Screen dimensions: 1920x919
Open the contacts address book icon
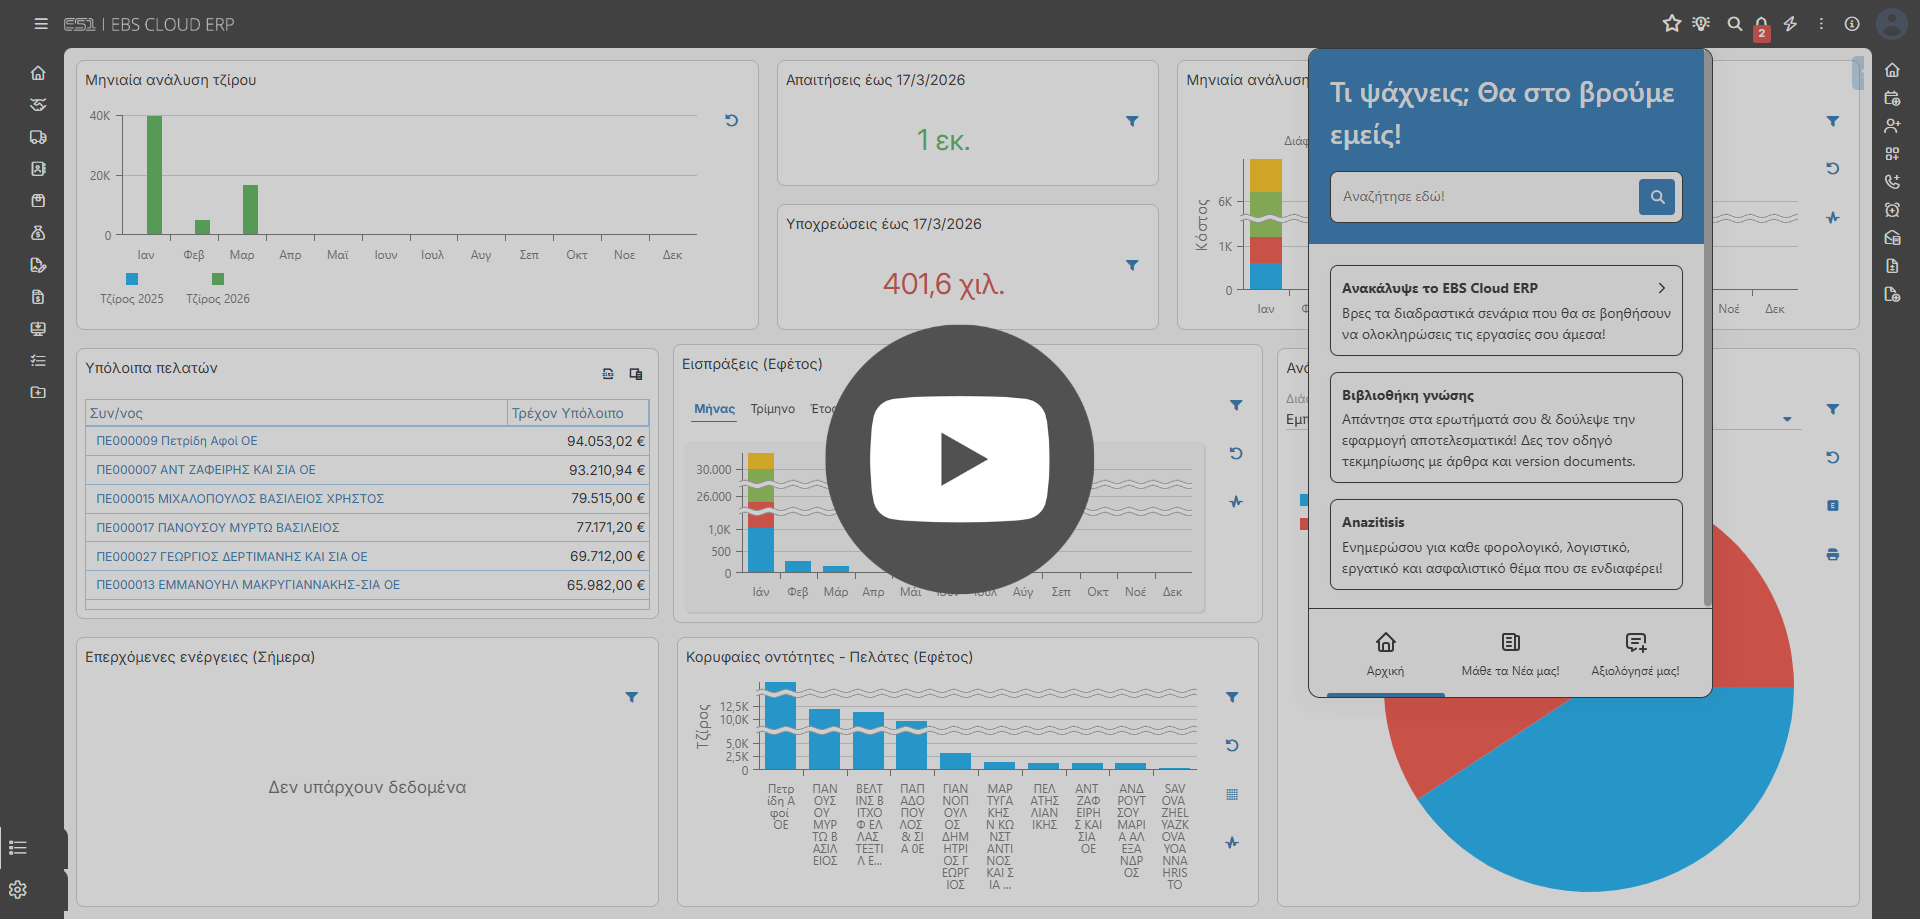pyautogui.click(x=38, y=169)
